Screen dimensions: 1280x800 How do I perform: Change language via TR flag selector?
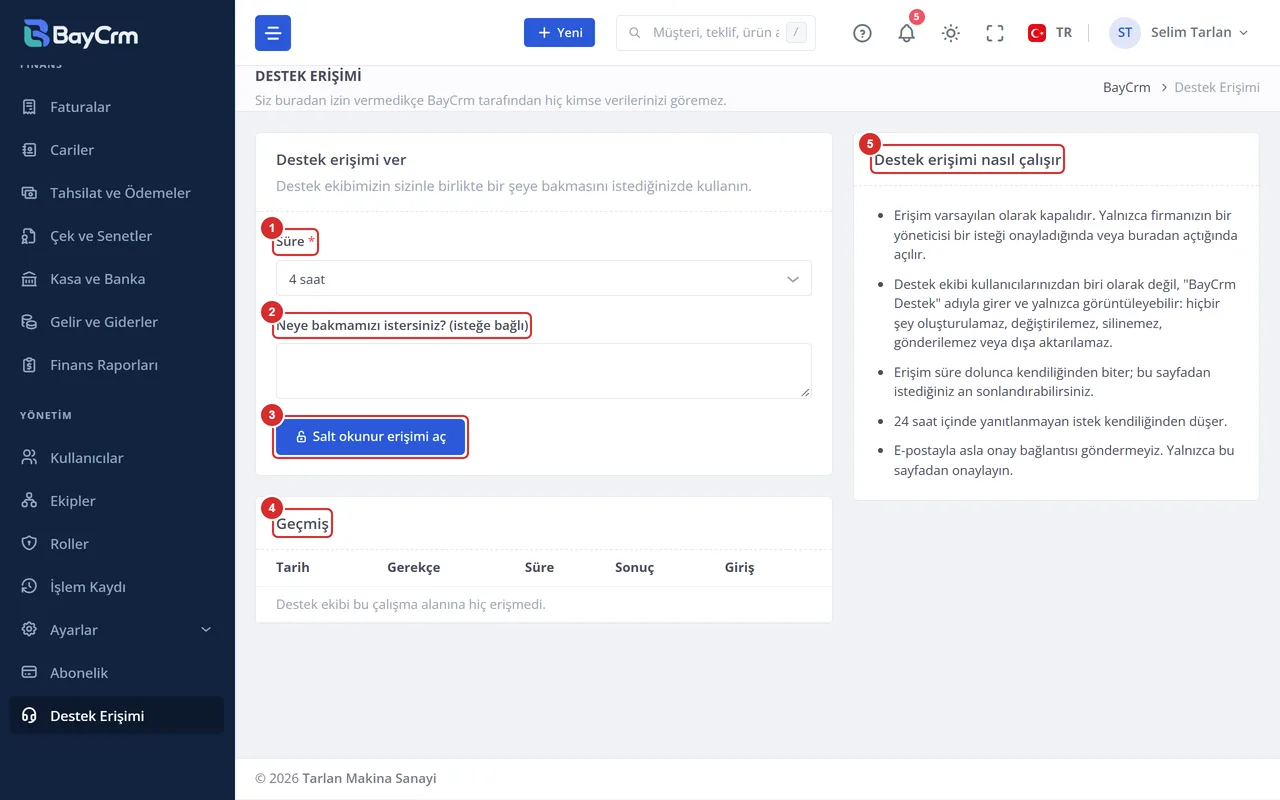pos(1050,33)
